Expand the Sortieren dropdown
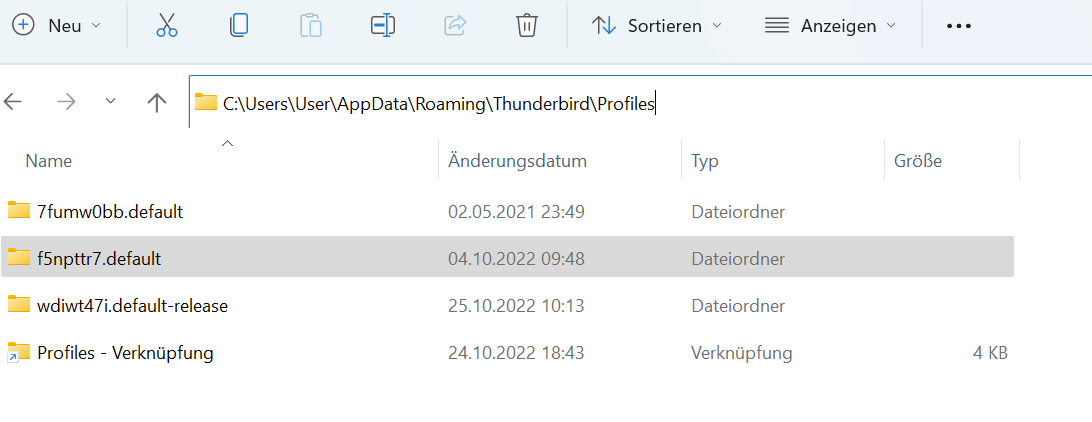Viewport: 1092px width, 422px height. [657, 25]
